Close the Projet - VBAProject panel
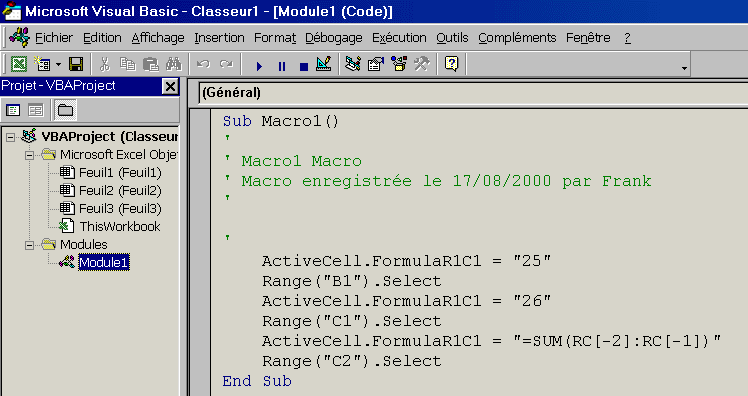Image resolution: width=748 pixels, height=396 pixels. (x=170, y=86)
